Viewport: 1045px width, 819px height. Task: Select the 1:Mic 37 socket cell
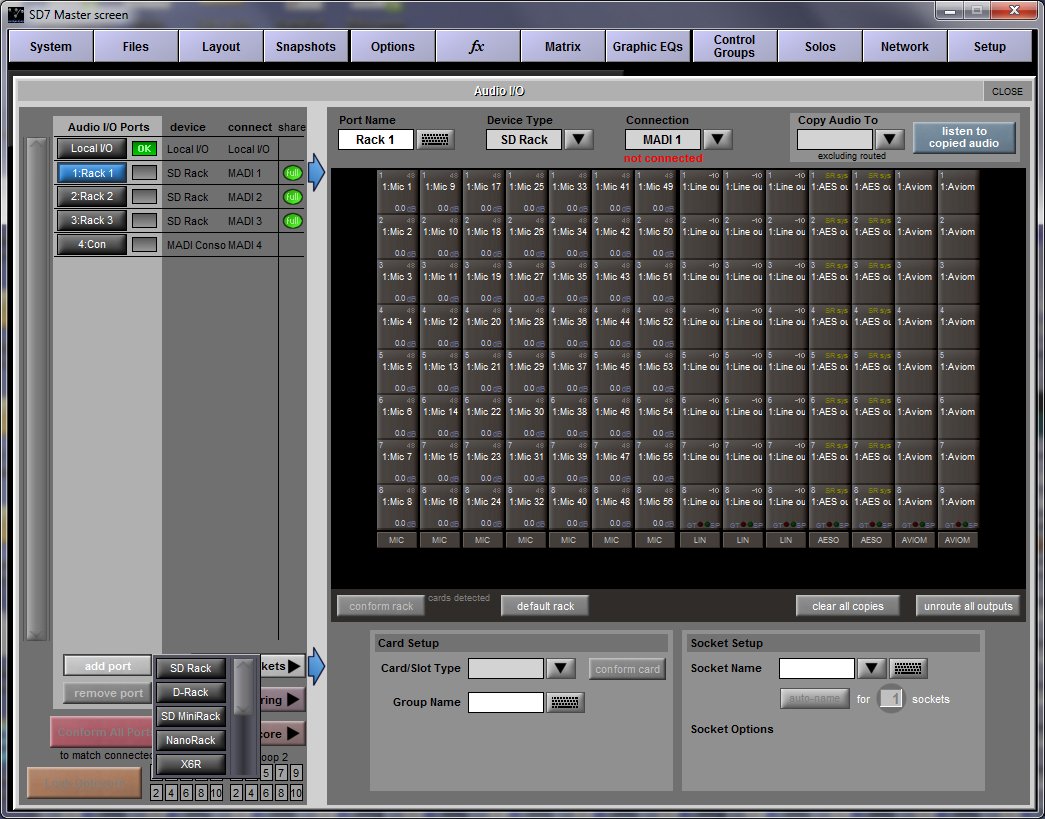point(569,372)
